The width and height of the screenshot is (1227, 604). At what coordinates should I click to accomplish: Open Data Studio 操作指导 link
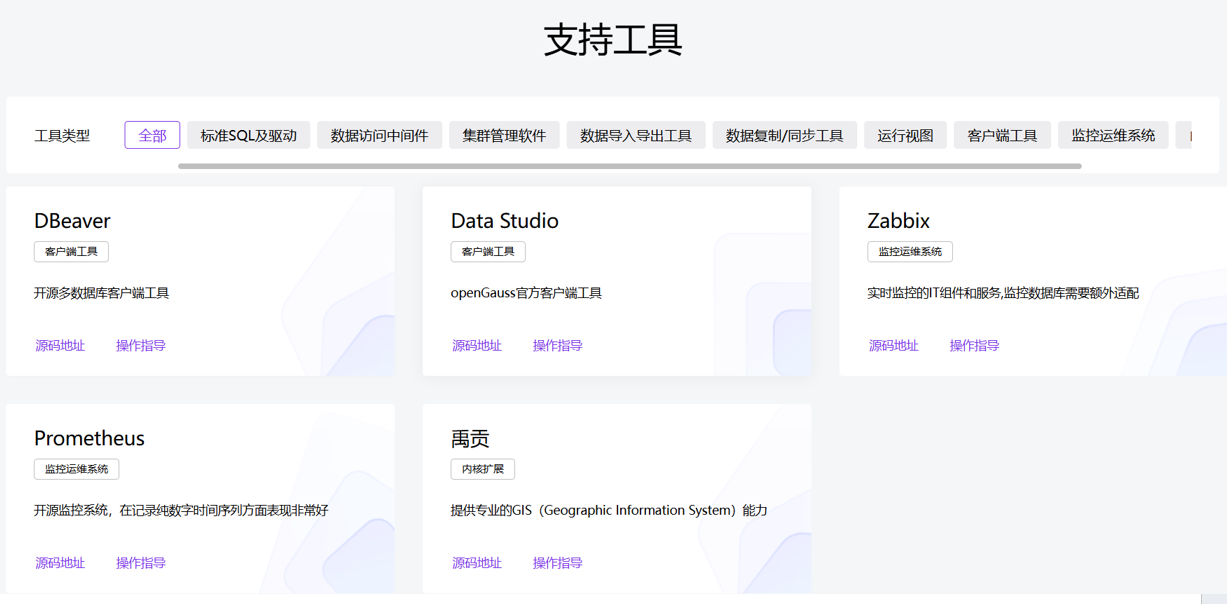click(x=558, y=346)
